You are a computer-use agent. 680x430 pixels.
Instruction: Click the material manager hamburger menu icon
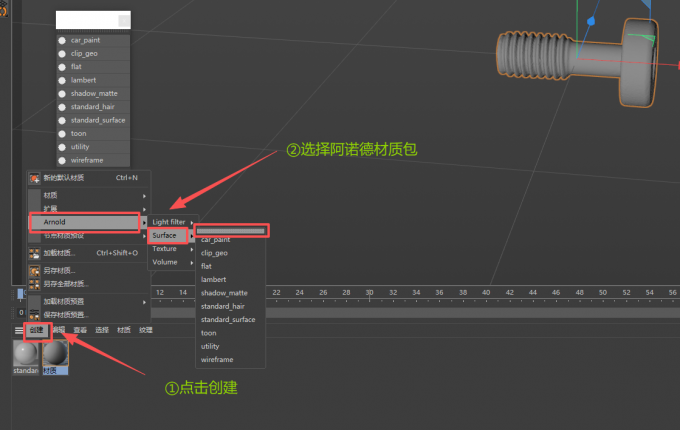pyautogui.click(x=19, y=329)
